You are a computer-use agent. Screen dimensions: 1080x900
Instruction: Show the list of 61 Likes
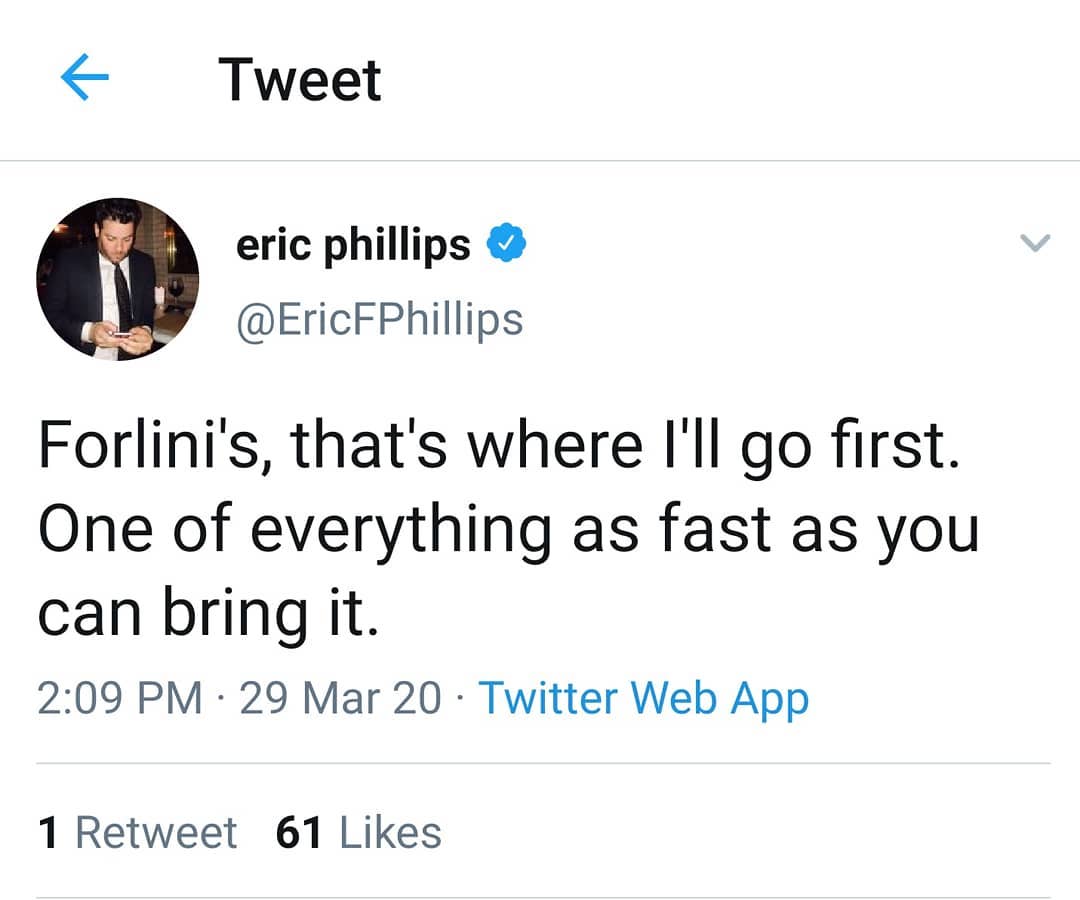pyautogui.click(x=358, y=832)
